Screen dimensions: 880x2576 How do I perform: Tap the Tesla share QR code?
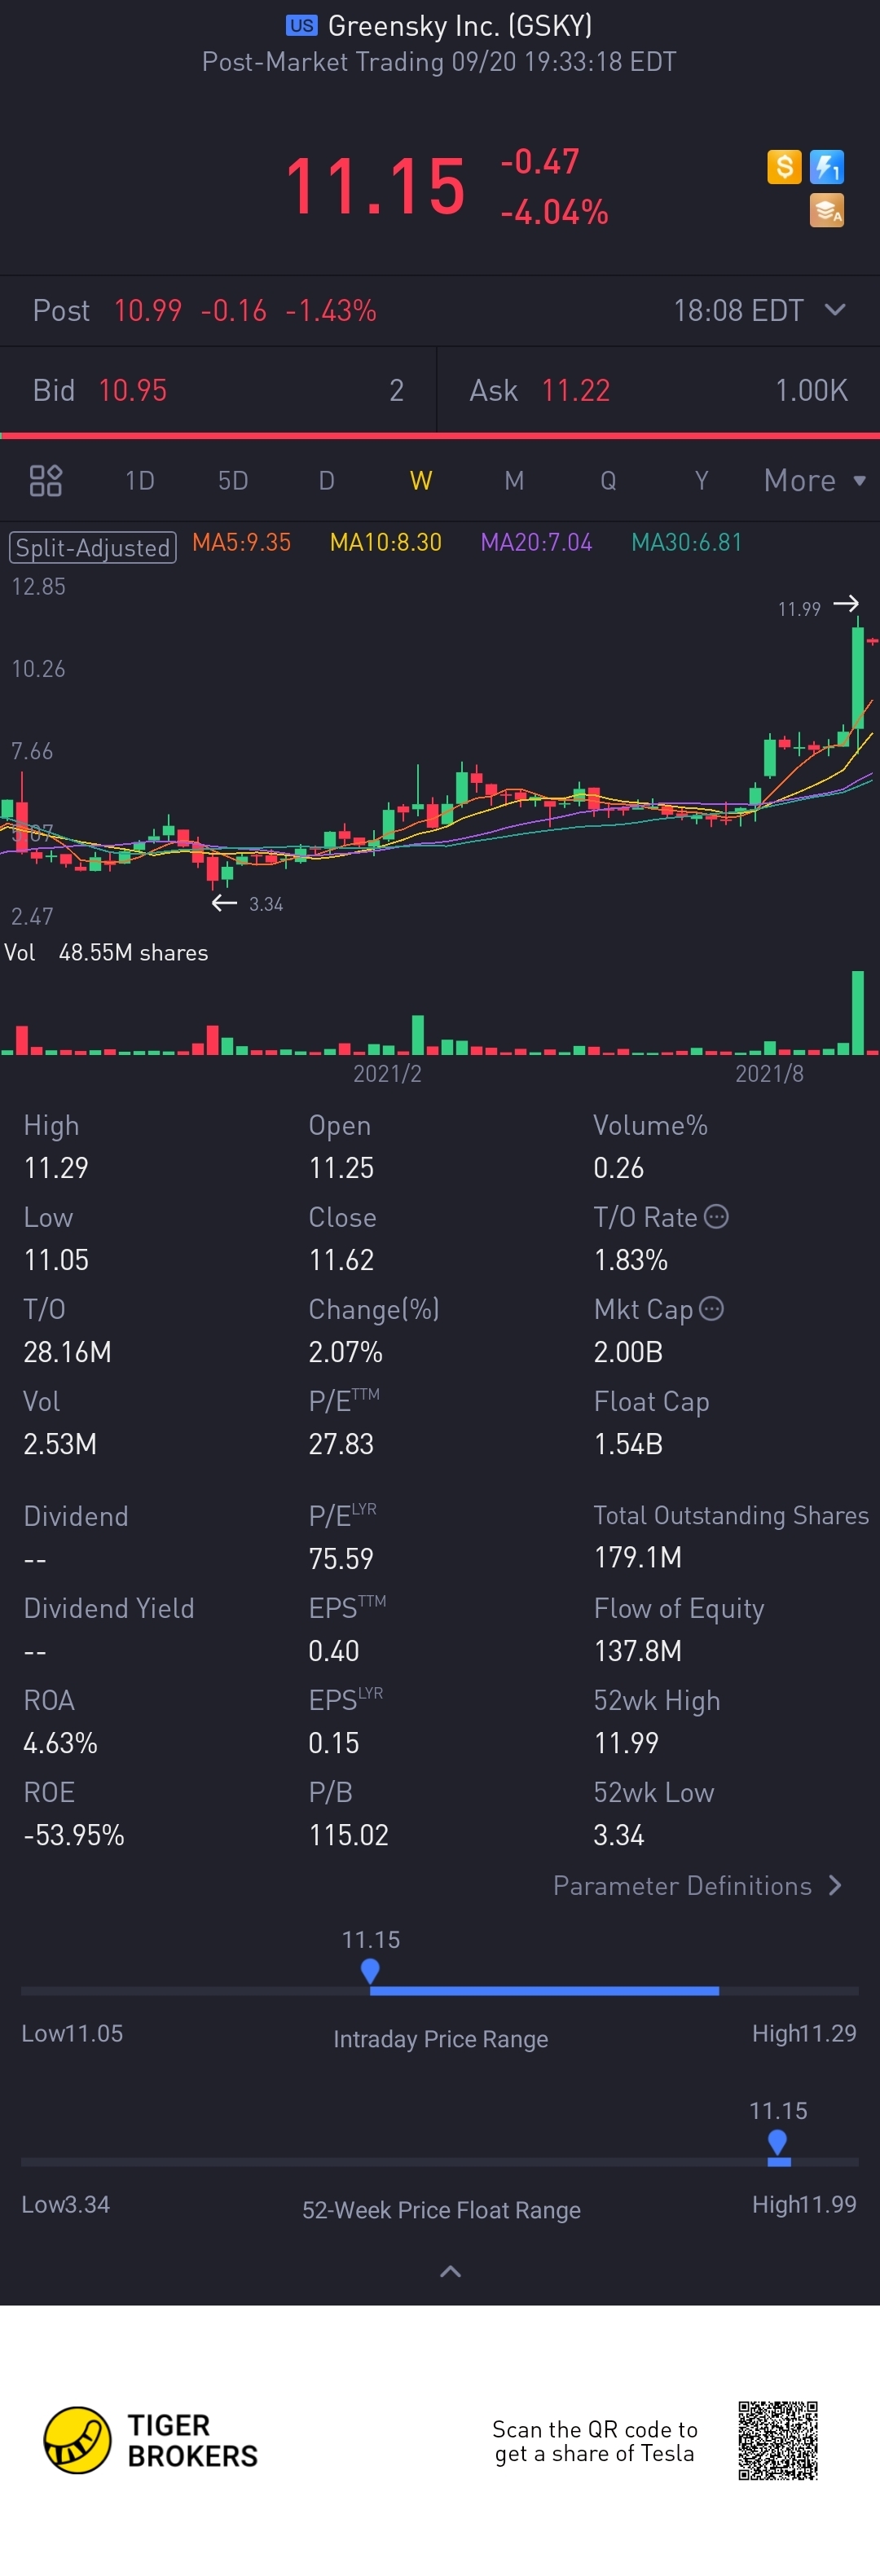[778, 2441]
